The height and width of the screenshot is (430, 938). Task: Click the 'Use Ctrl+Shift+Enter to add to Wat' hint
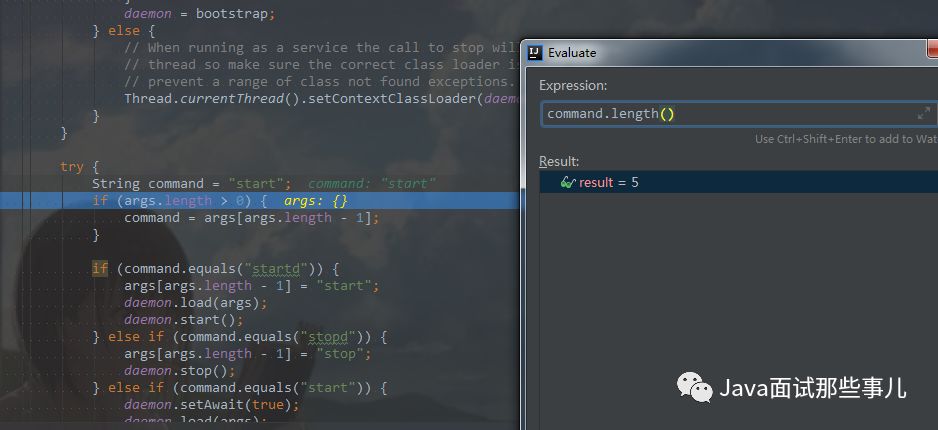tap(846, 139)
